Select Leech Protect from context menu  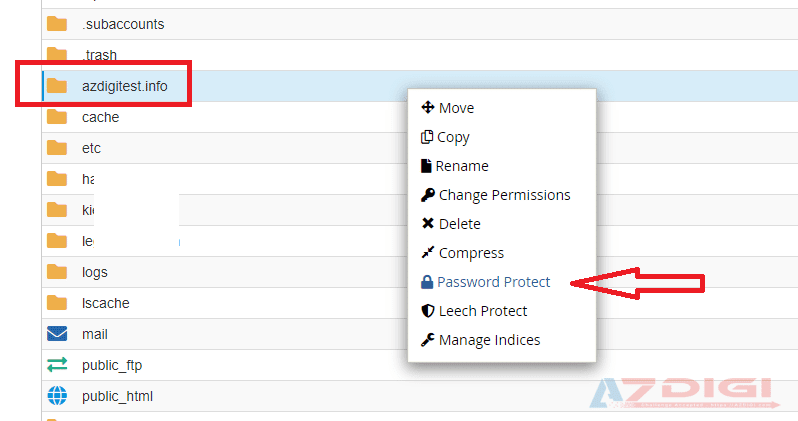click(482, 311)
